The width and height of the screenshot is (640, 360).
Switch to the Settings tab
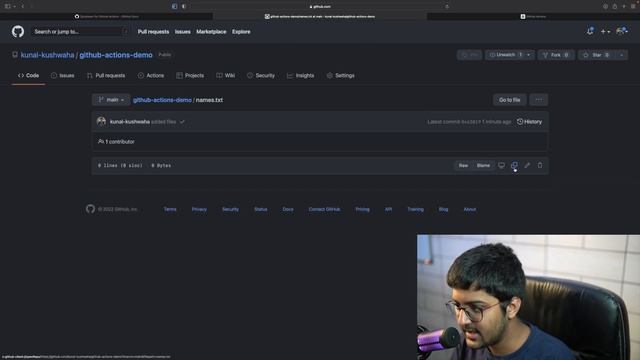pyautogui.click(x=340, y=76)
